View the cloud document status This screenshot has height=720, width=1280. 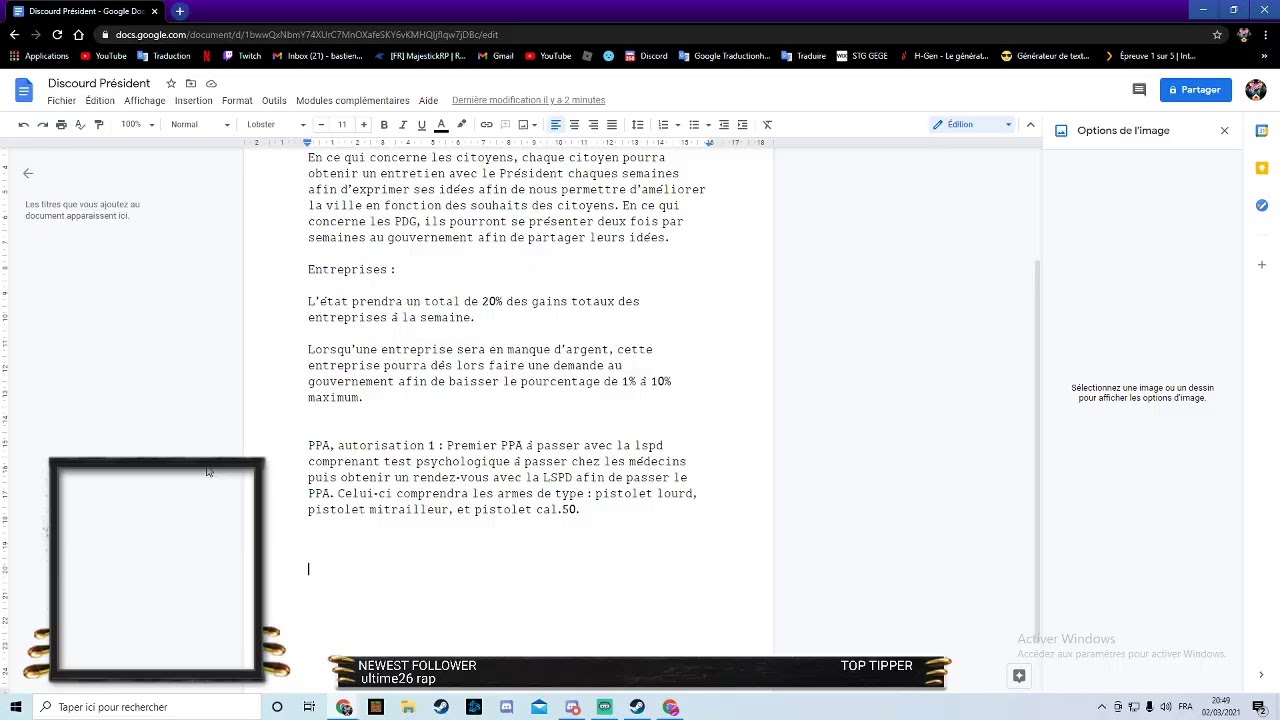pos(211,84)
